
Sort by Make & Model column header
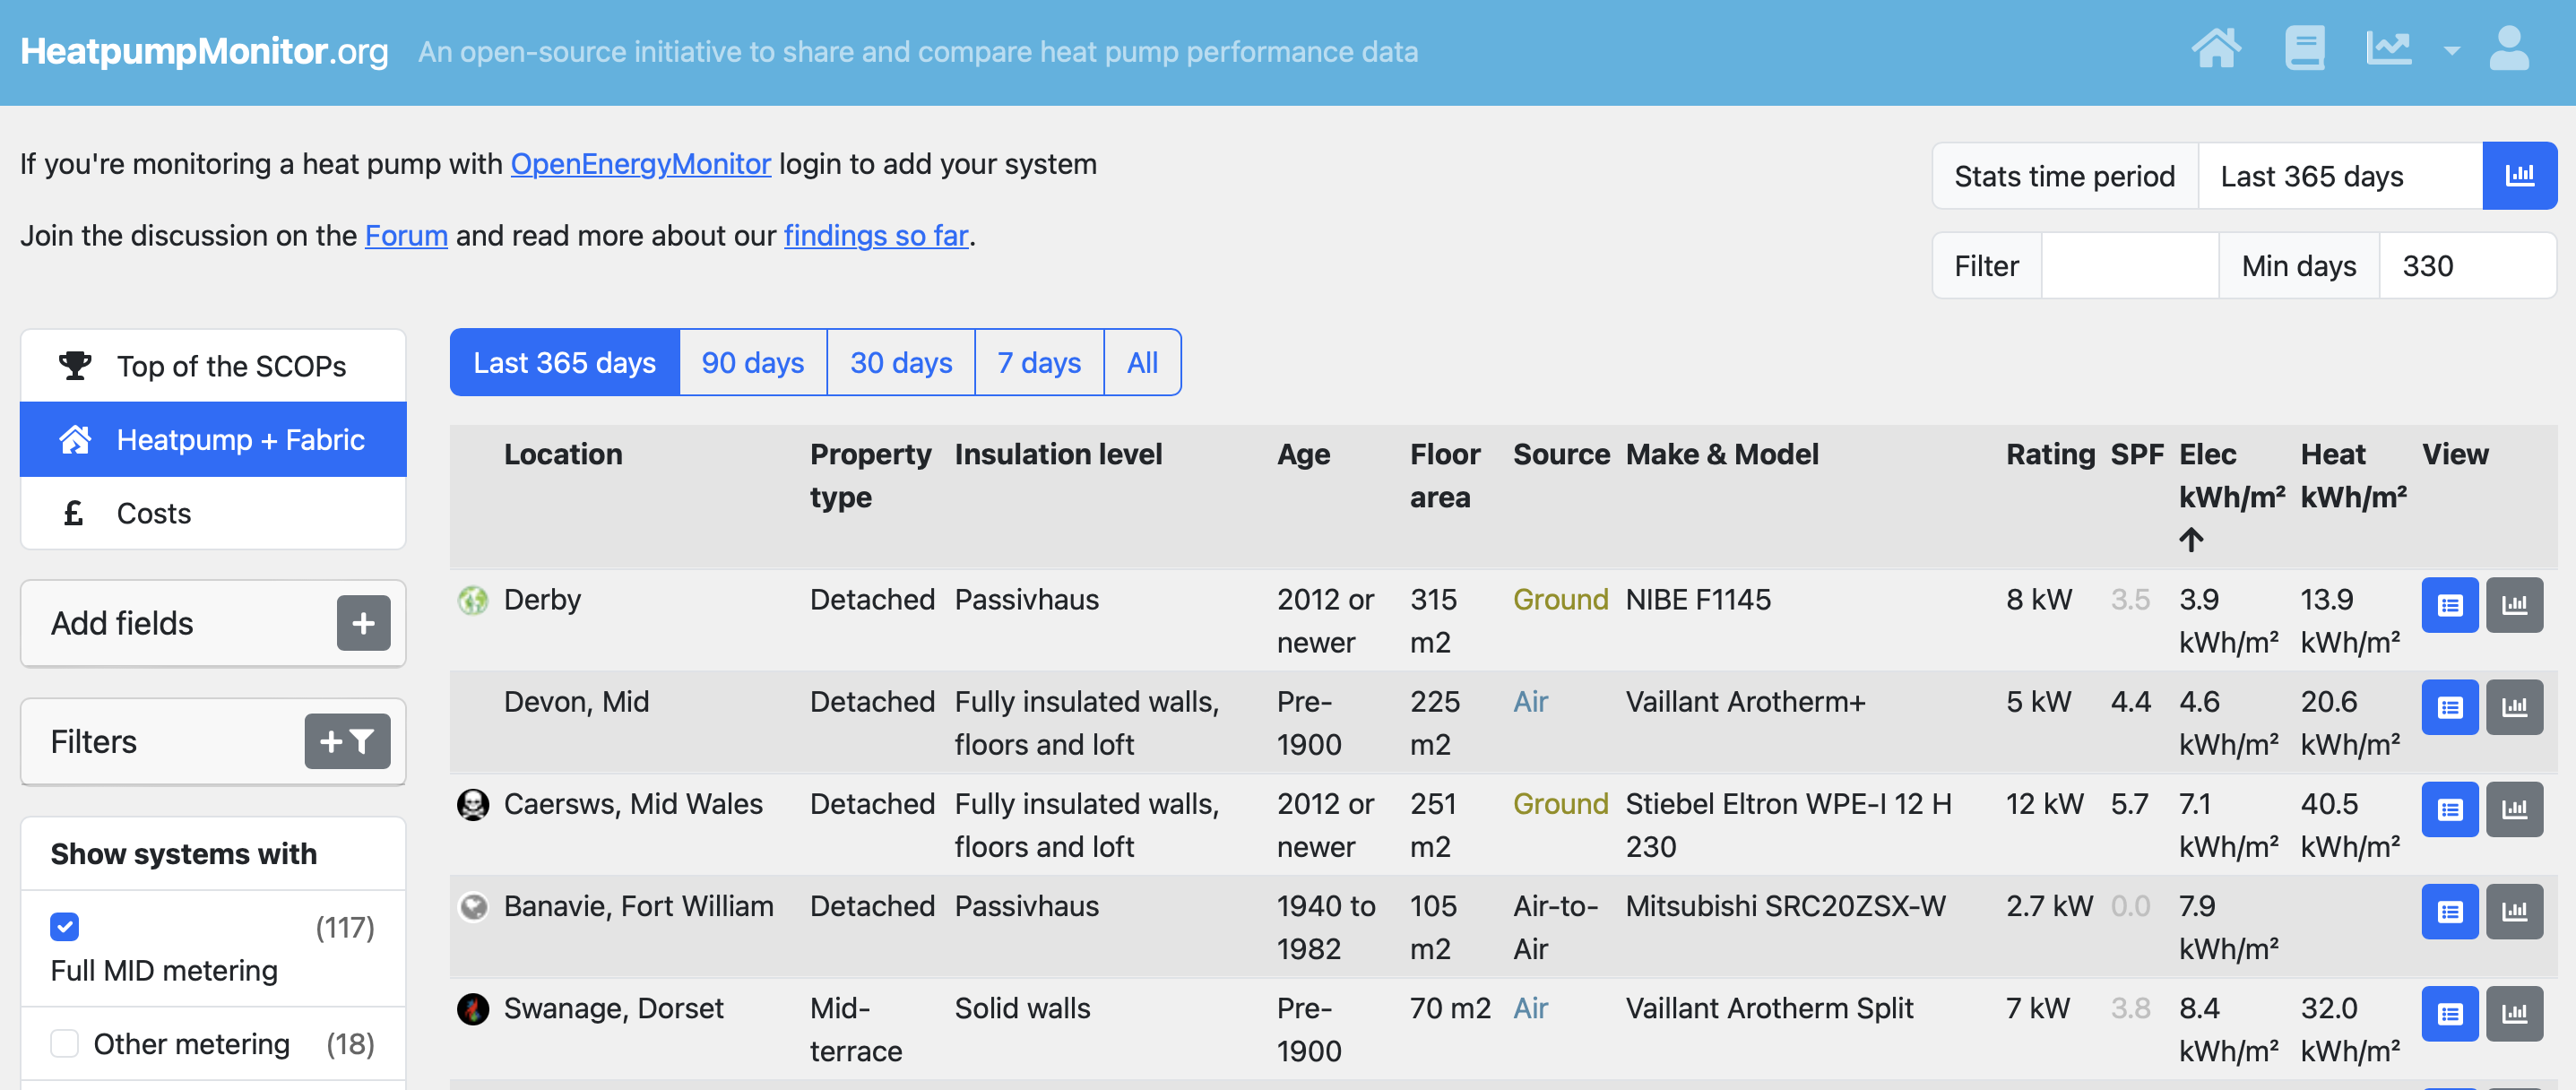pos(1722,454)
